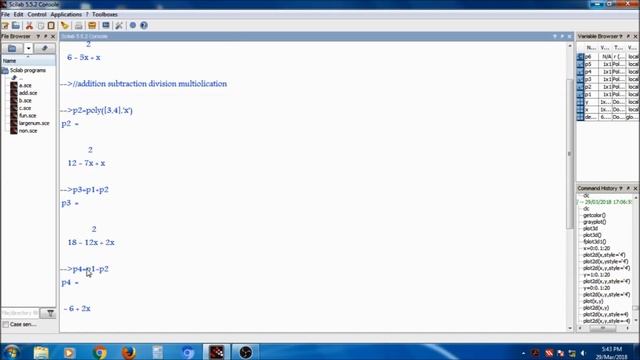Undock the Variable Browser panel
640x360 pixels.
pos(628,36)
